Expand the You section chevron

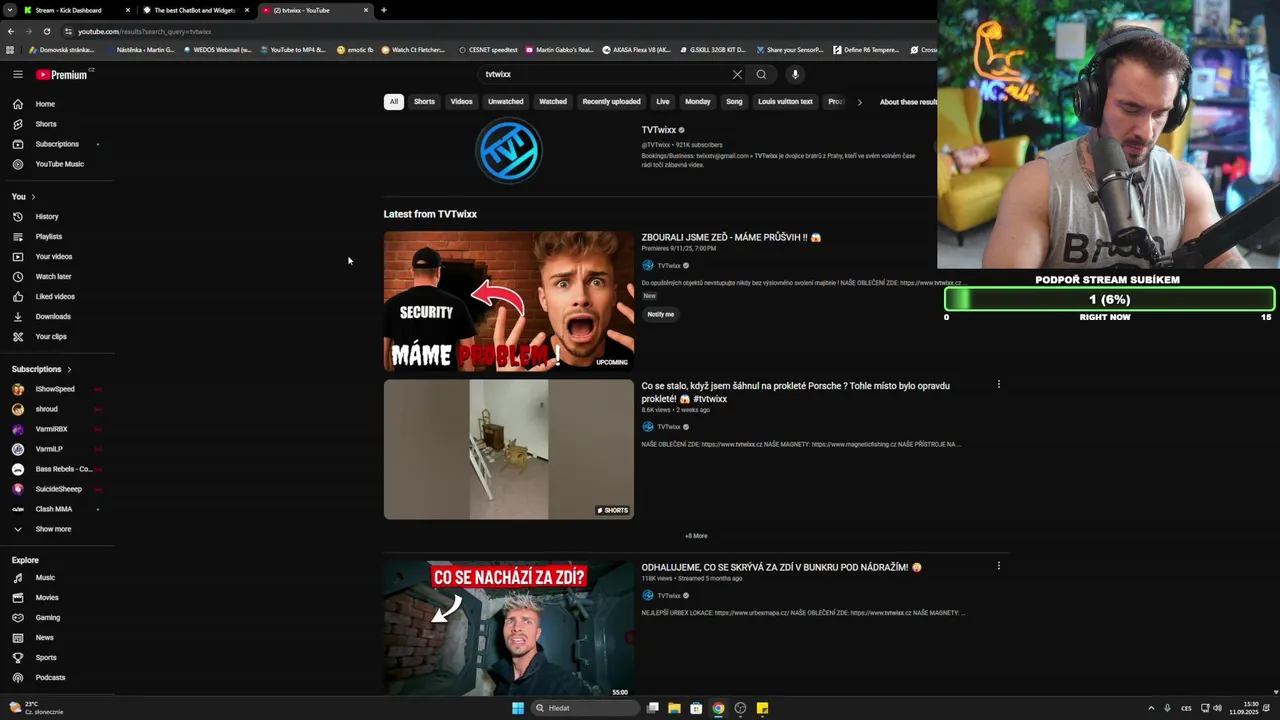tap(33, 197)
